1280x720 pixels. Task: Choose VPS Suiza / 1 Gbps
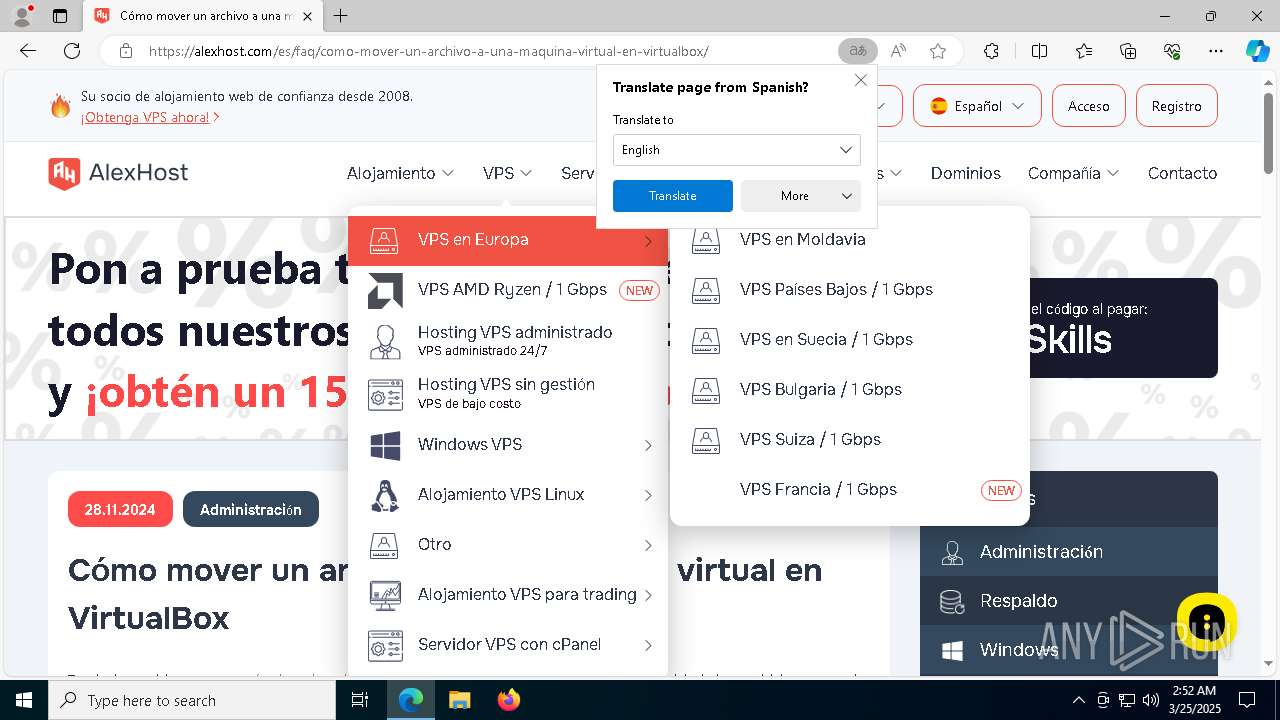[x=850, y=439]
